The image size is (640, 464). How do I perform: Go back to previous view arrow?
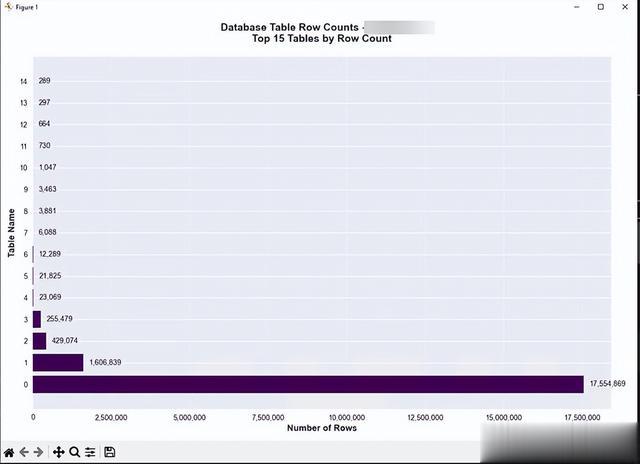coord(24,452)
